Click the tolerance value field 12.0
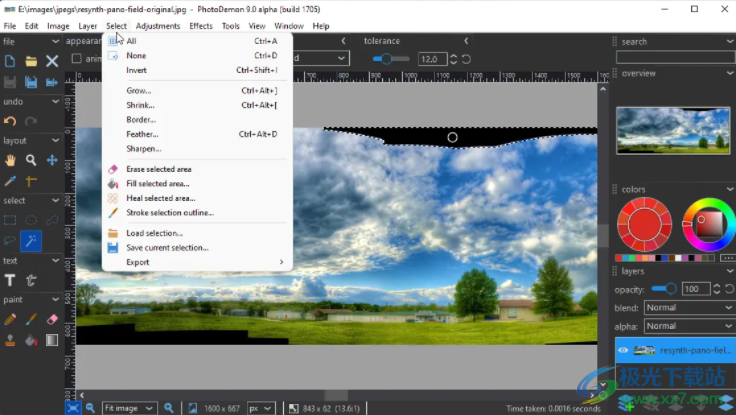The width and height of the screenshot is (736, 415). pyautogui.click(x=432, y=59)
